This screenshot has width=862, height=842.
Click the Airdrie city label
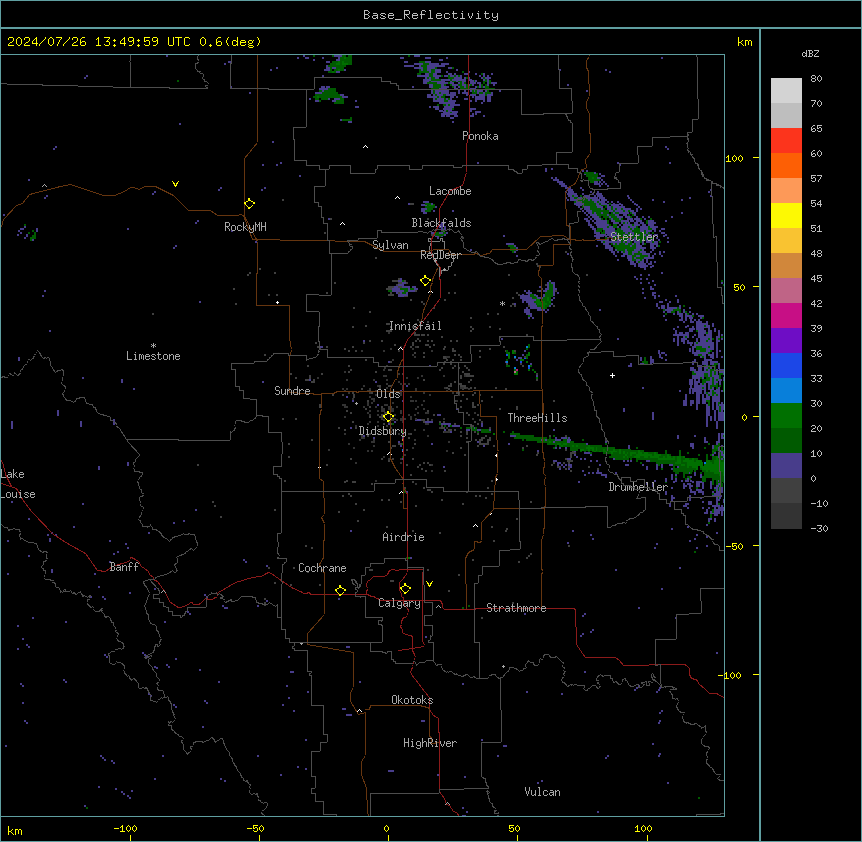coord(403,537)
